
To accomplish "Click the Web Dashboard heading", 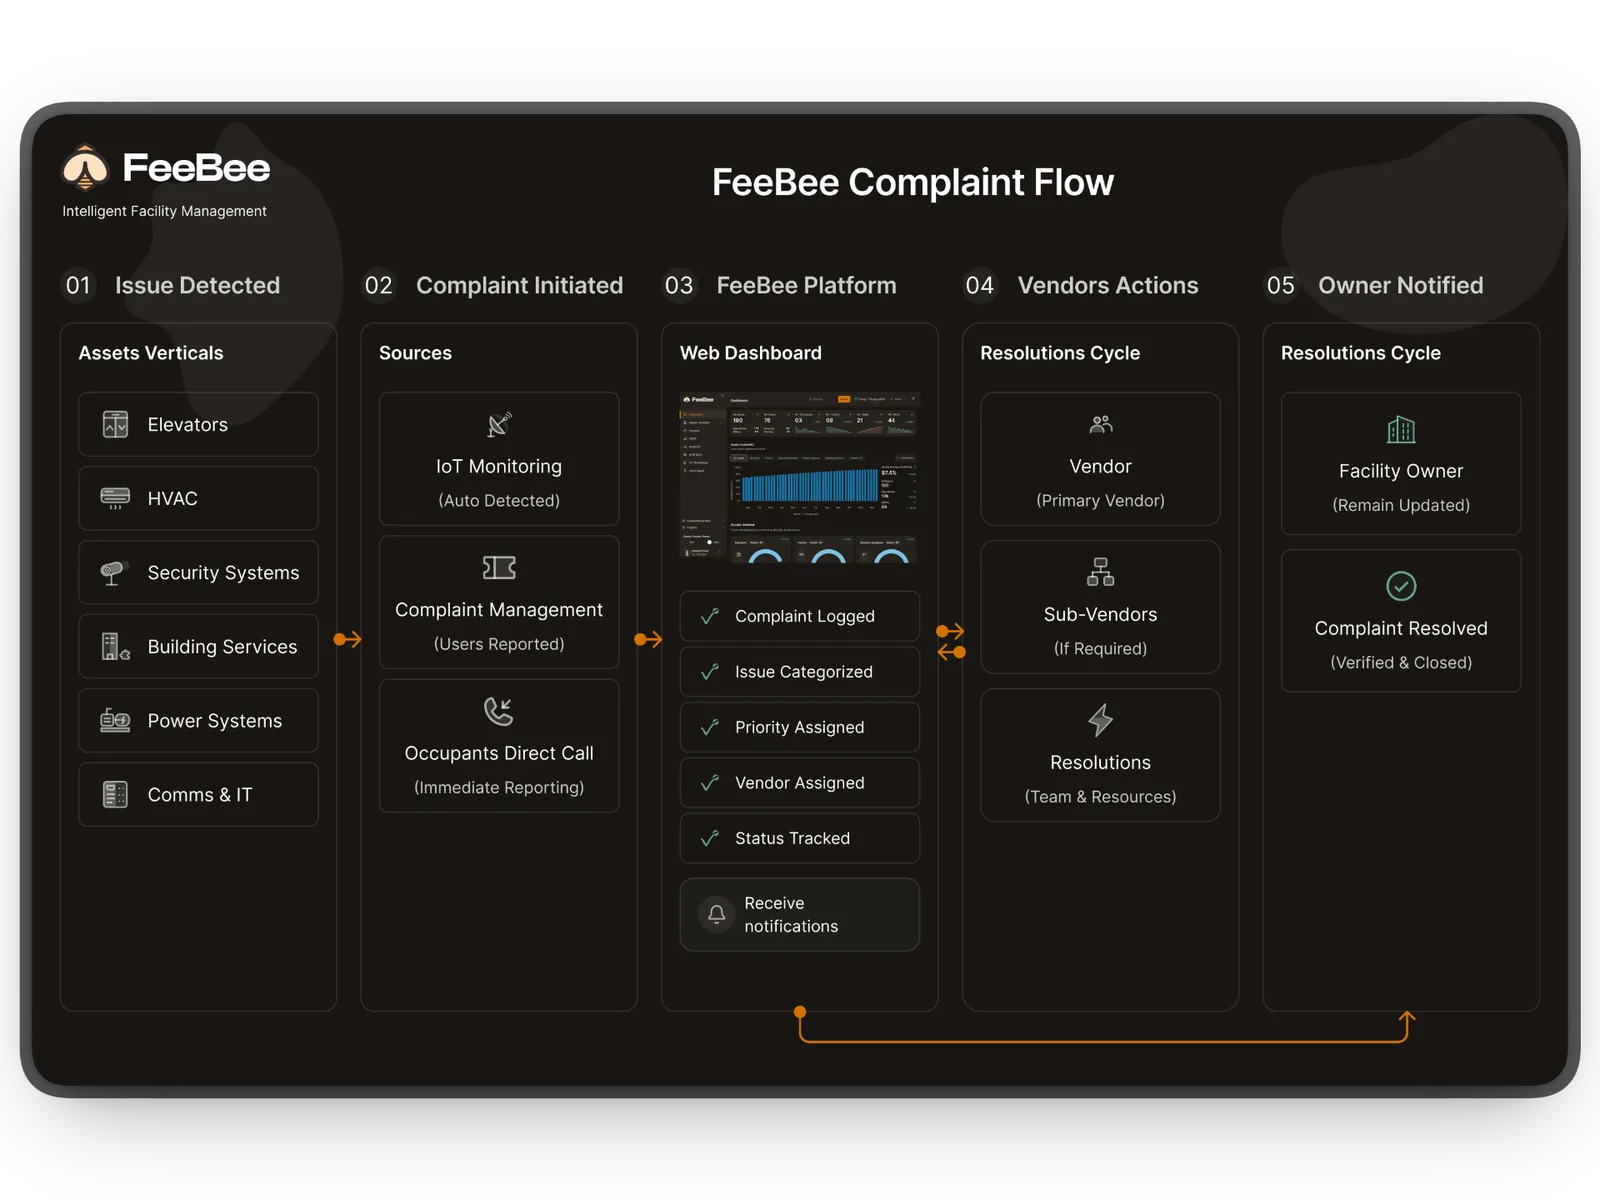I will pos(750,353).
